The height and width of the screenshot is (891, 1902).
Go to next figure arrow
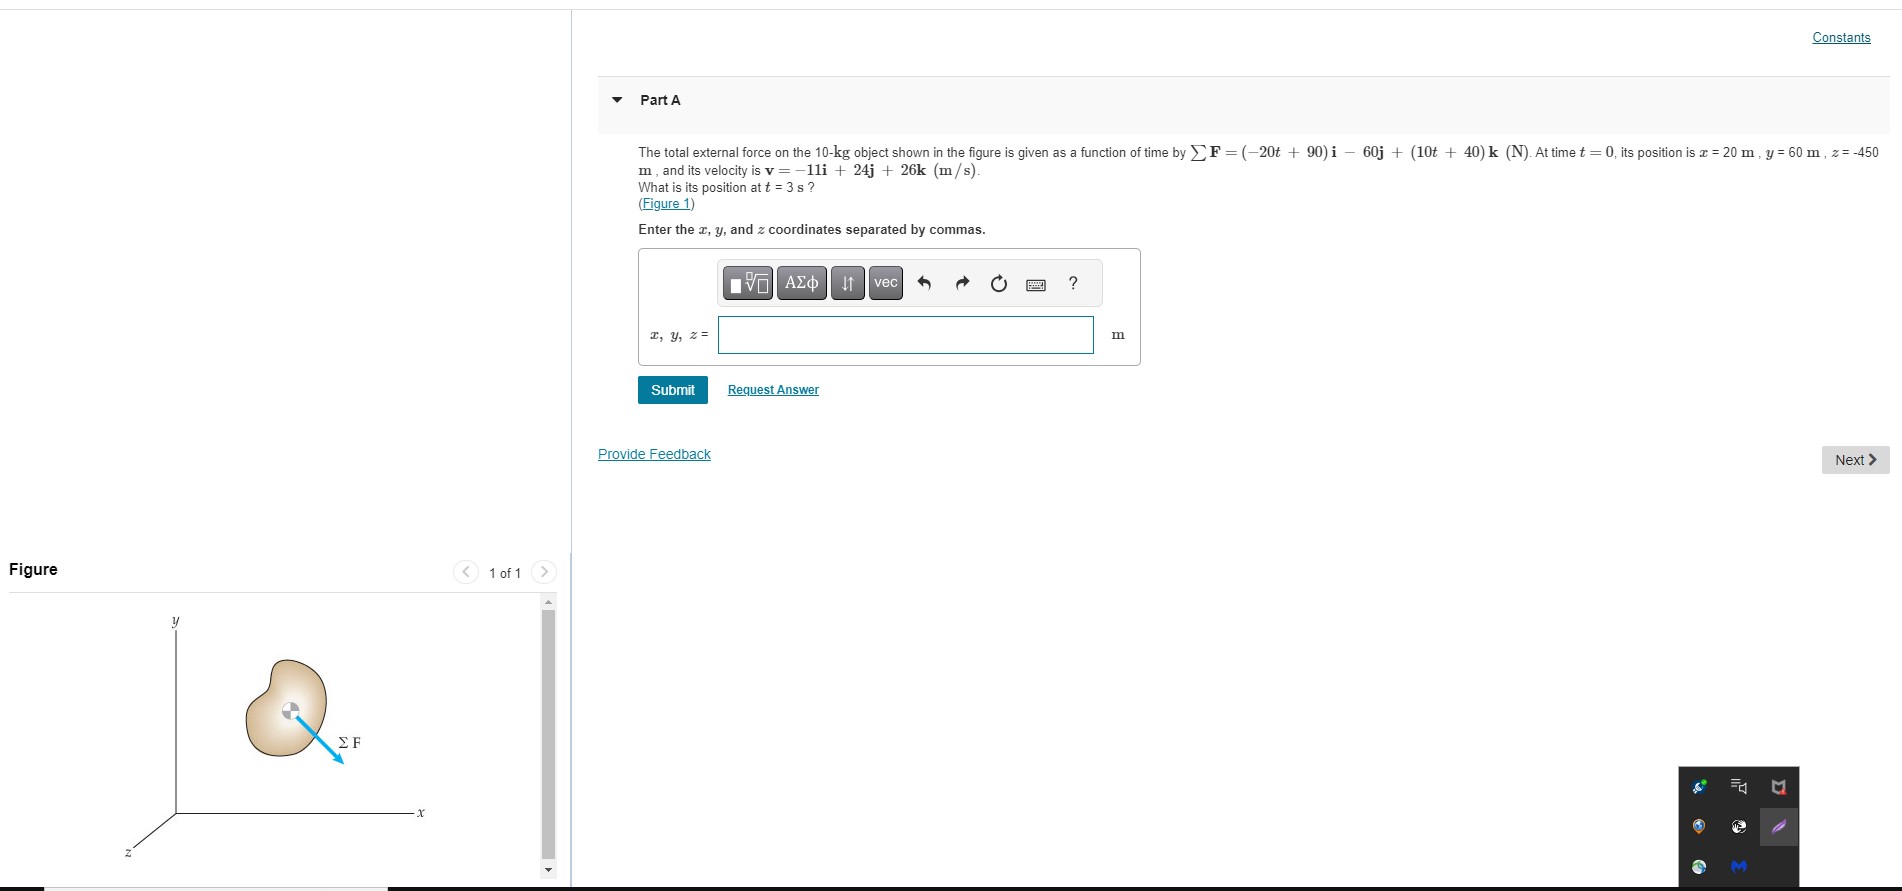(543, 572)
